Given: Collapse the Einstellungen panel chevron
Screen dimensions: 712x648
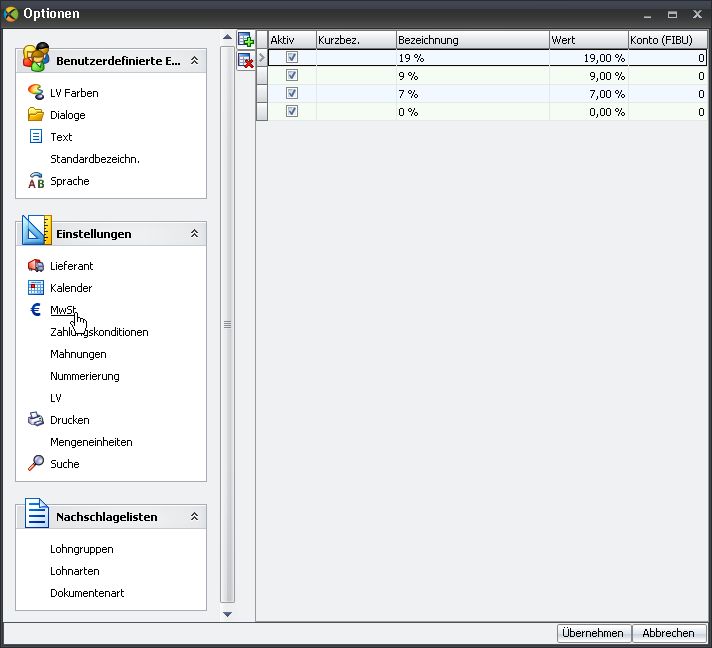Looking at the screenshot, I should [x=194, y=234].
